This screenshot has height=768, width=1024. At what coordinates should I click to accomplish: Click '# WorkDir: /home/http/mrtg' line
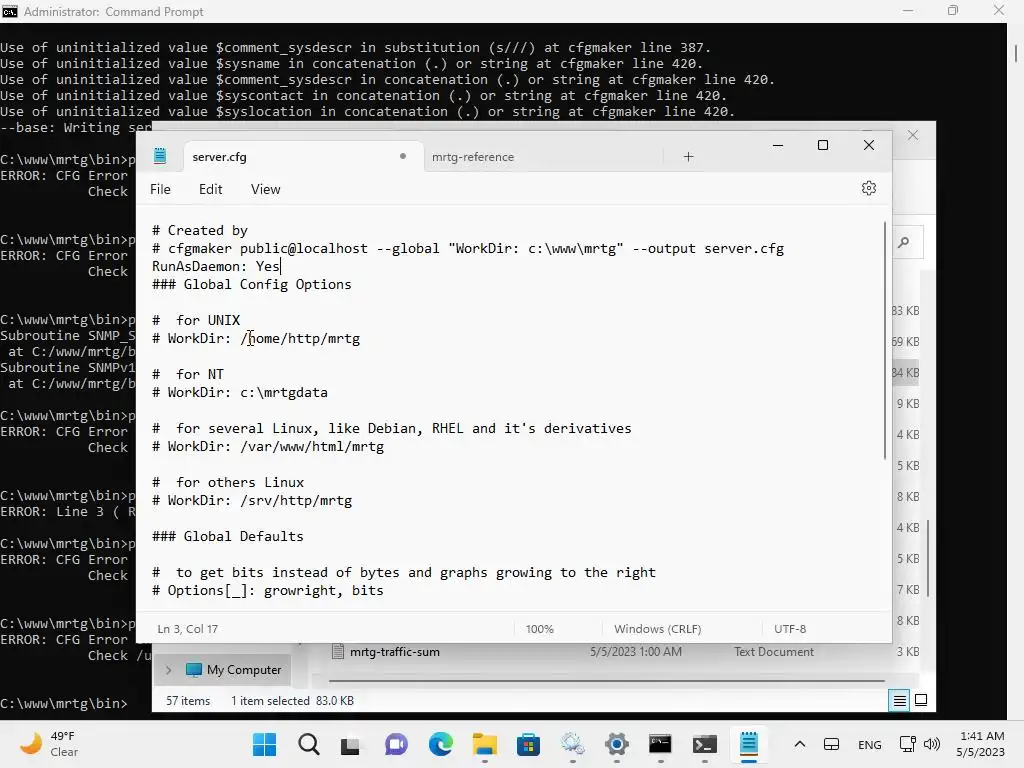pos(256,339)
